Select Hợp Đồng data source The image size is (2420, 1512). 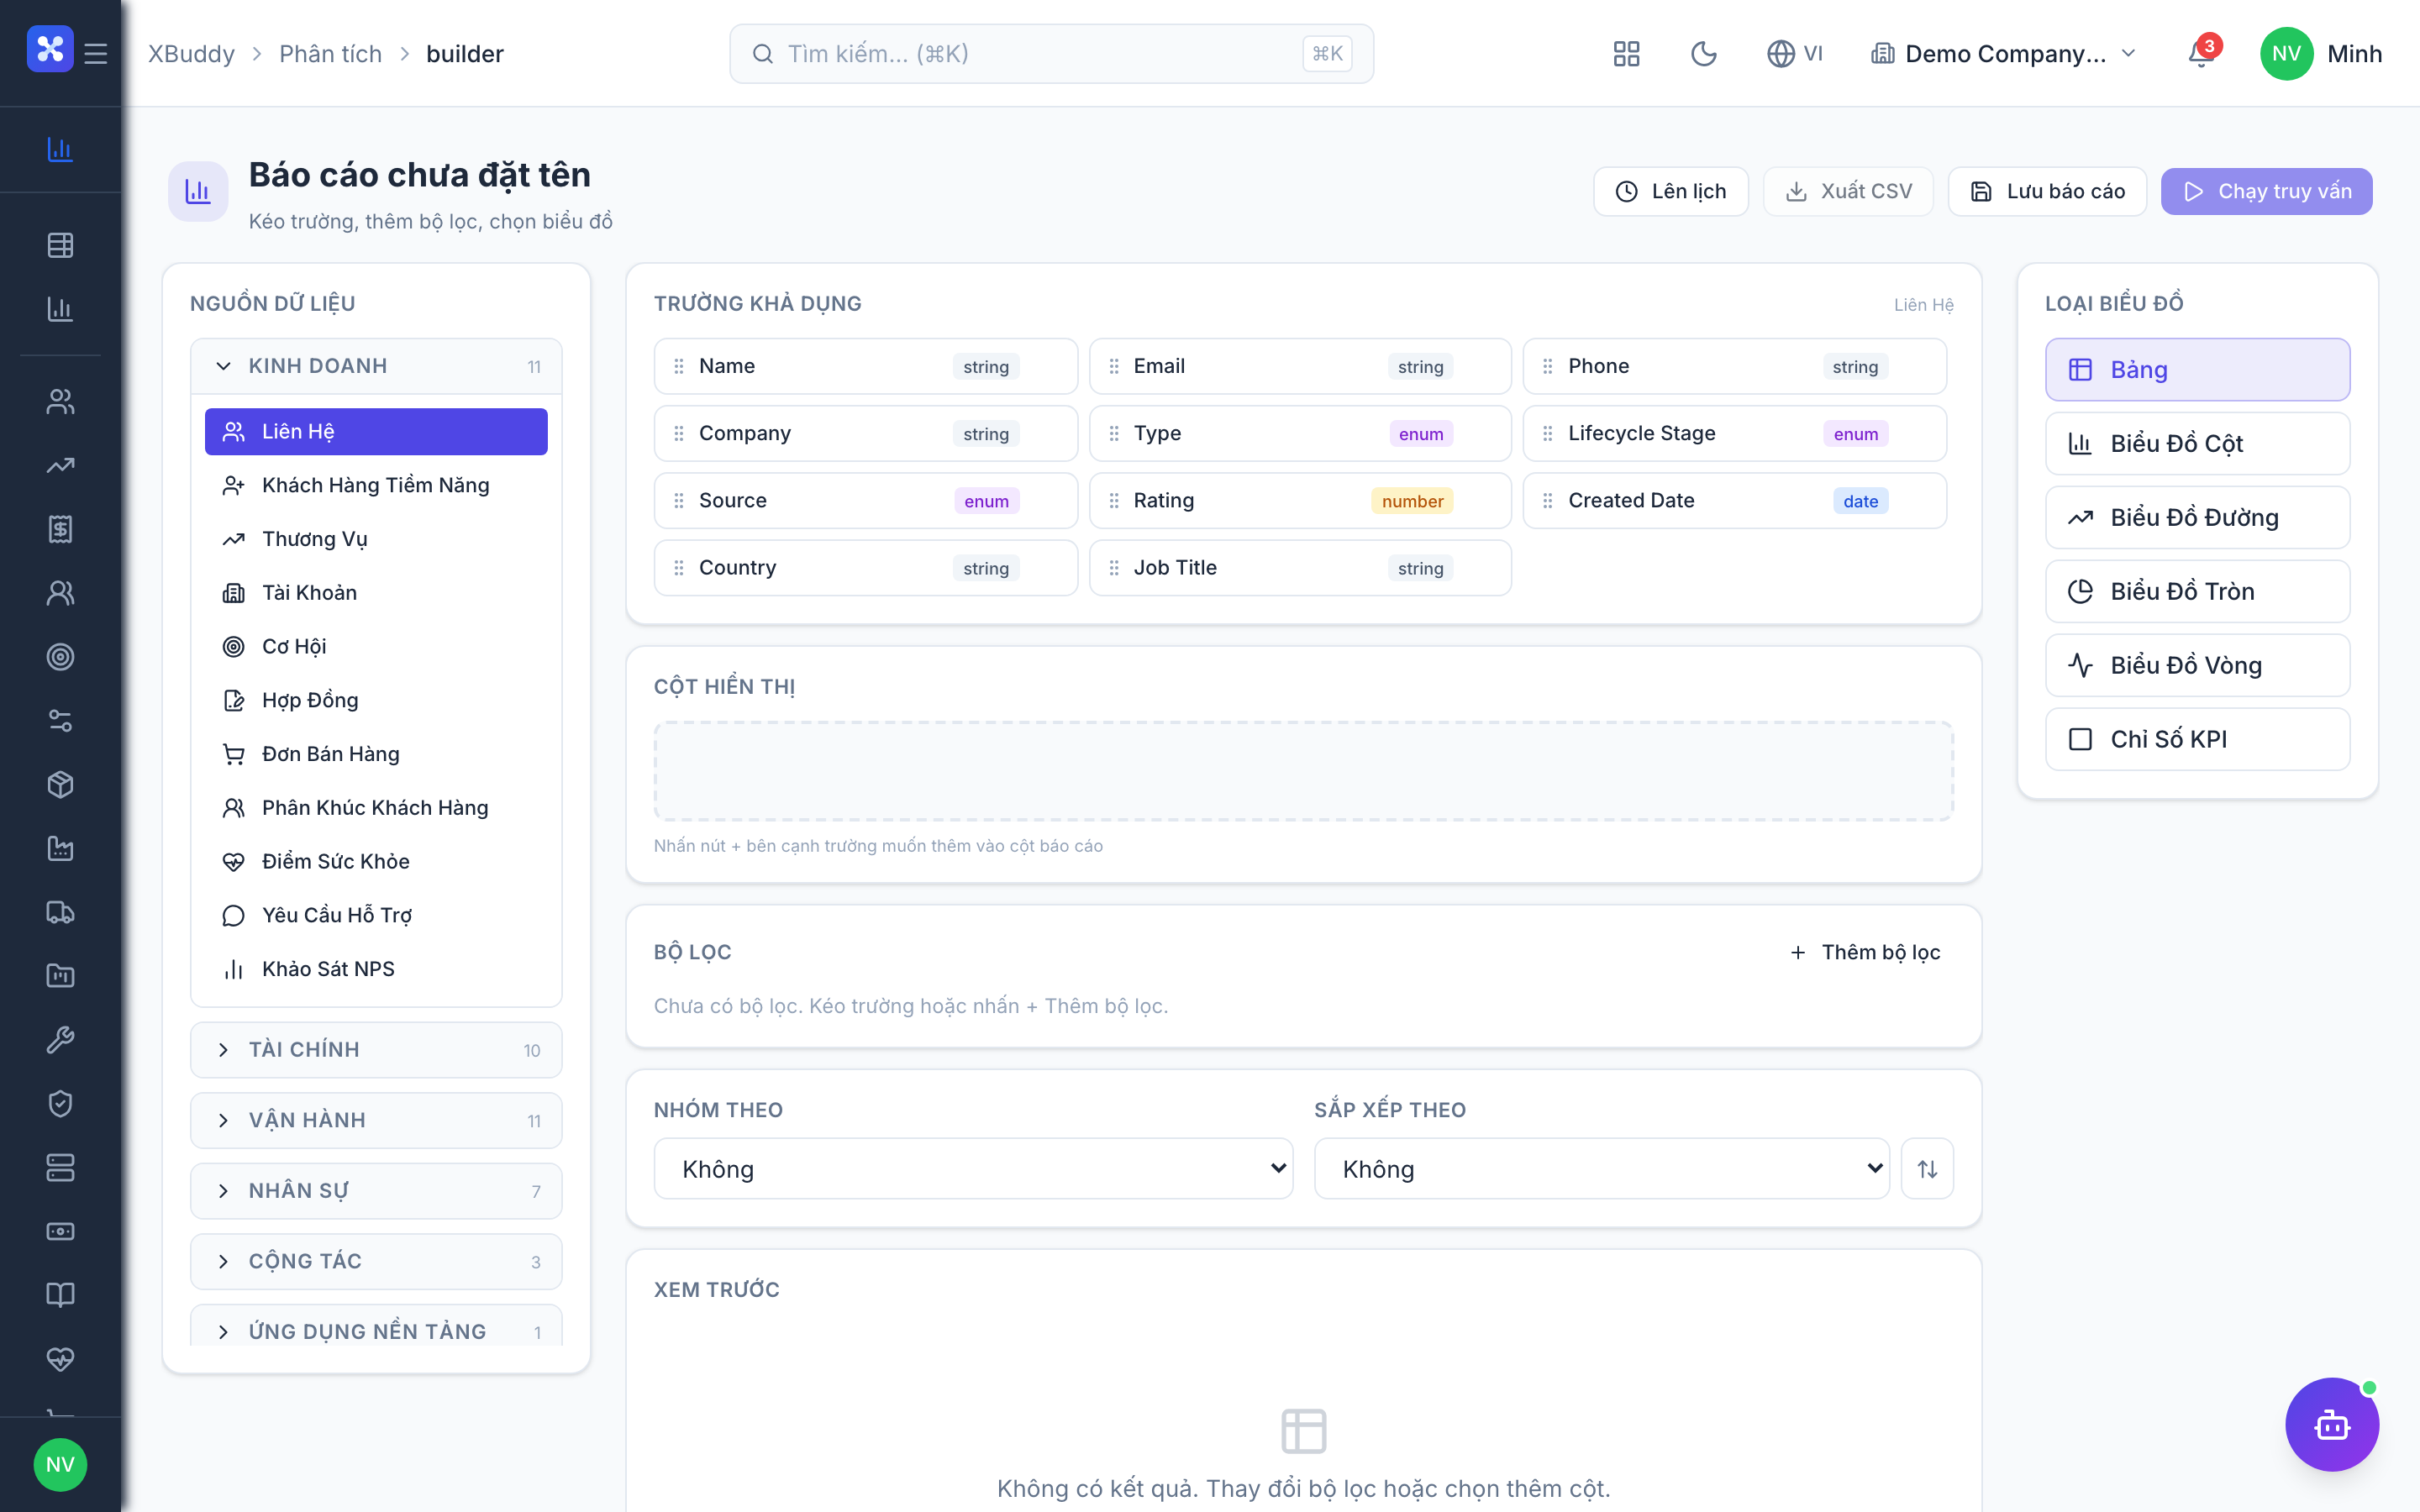(376, 700)
